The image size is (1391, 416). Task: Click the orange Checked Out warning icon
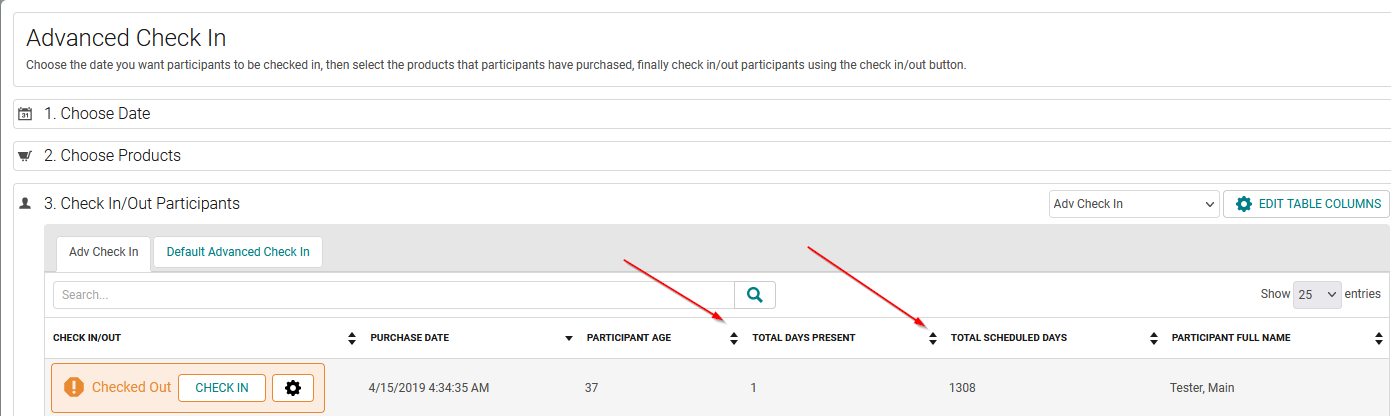coord(74,387)
